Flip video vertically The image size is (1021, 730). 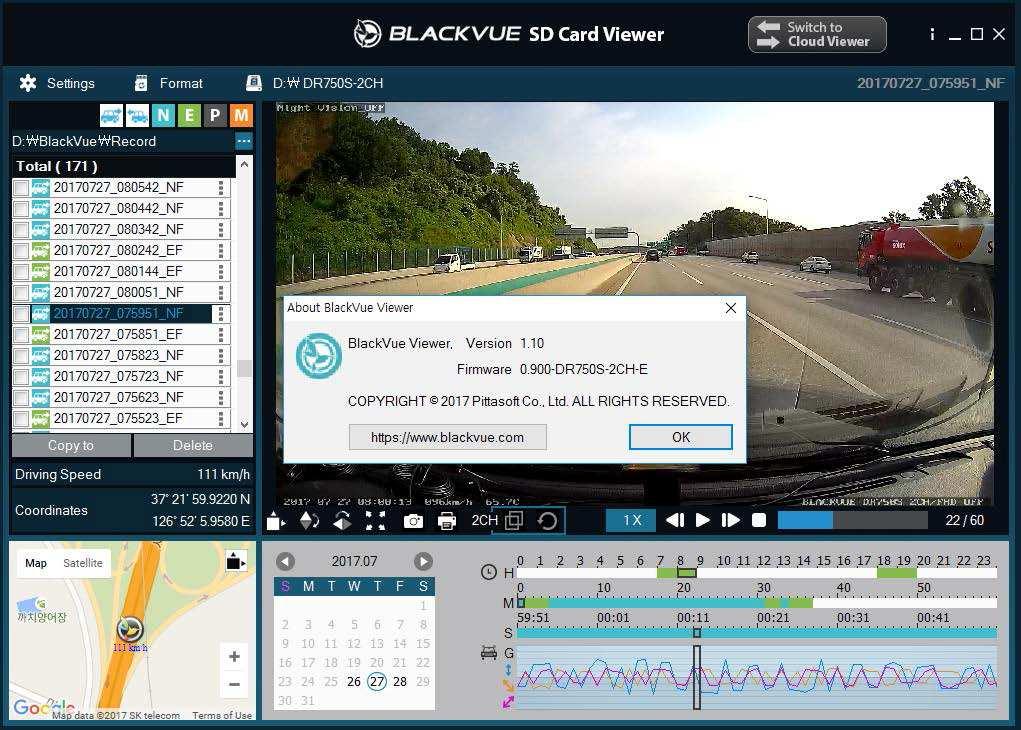pos(309,521)
